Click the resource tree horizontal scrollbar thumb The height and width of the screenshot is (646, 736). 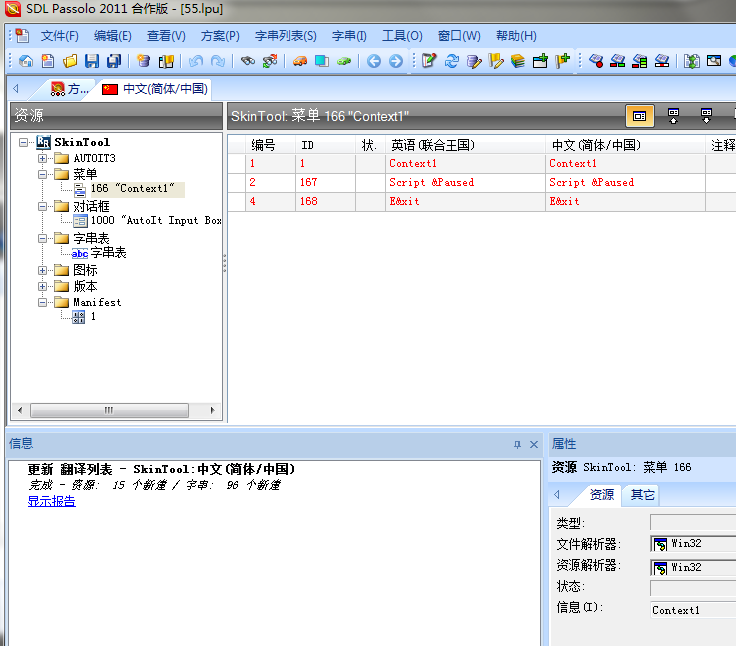click(109, 410)
